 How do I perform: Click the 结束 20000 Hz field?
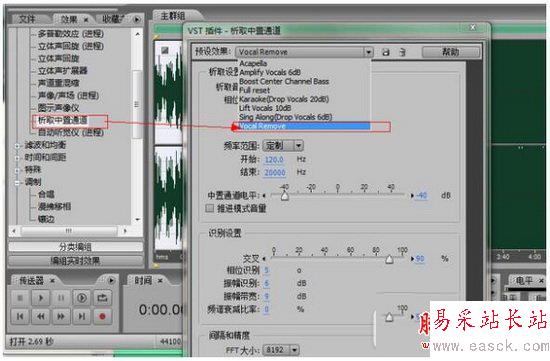[x=275, y=173]
